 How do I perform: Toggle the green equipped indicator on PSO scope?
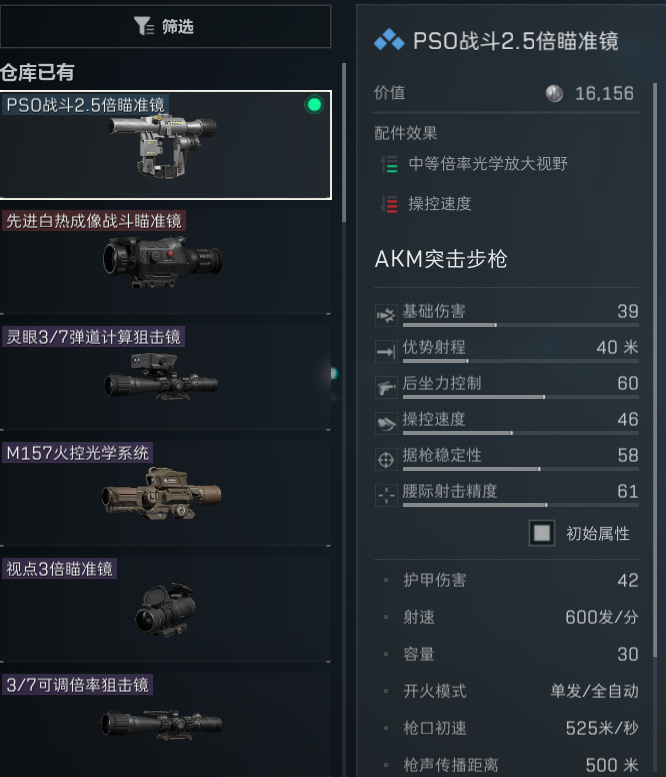tap(314, 105)
